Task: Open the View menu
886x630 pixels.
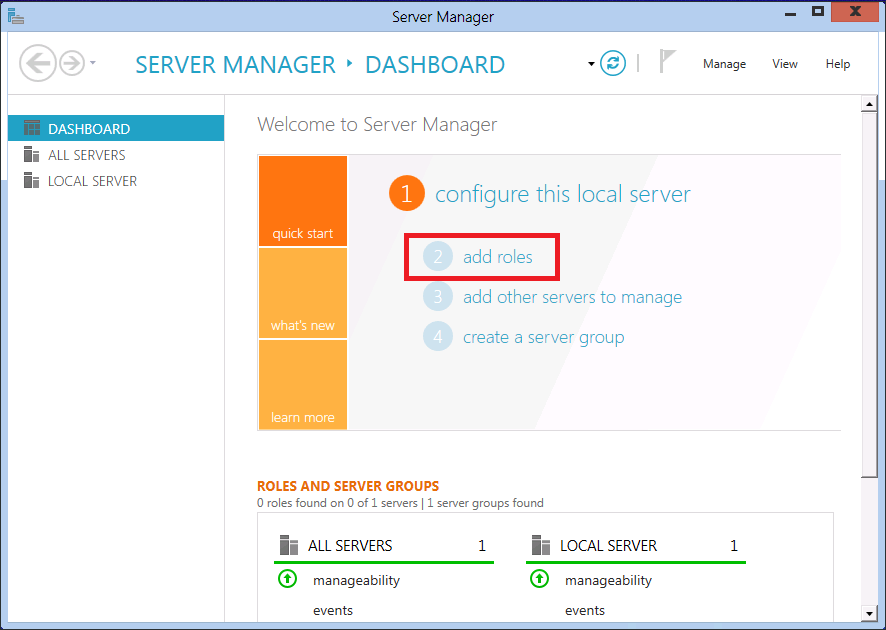Action: [784, 64]
